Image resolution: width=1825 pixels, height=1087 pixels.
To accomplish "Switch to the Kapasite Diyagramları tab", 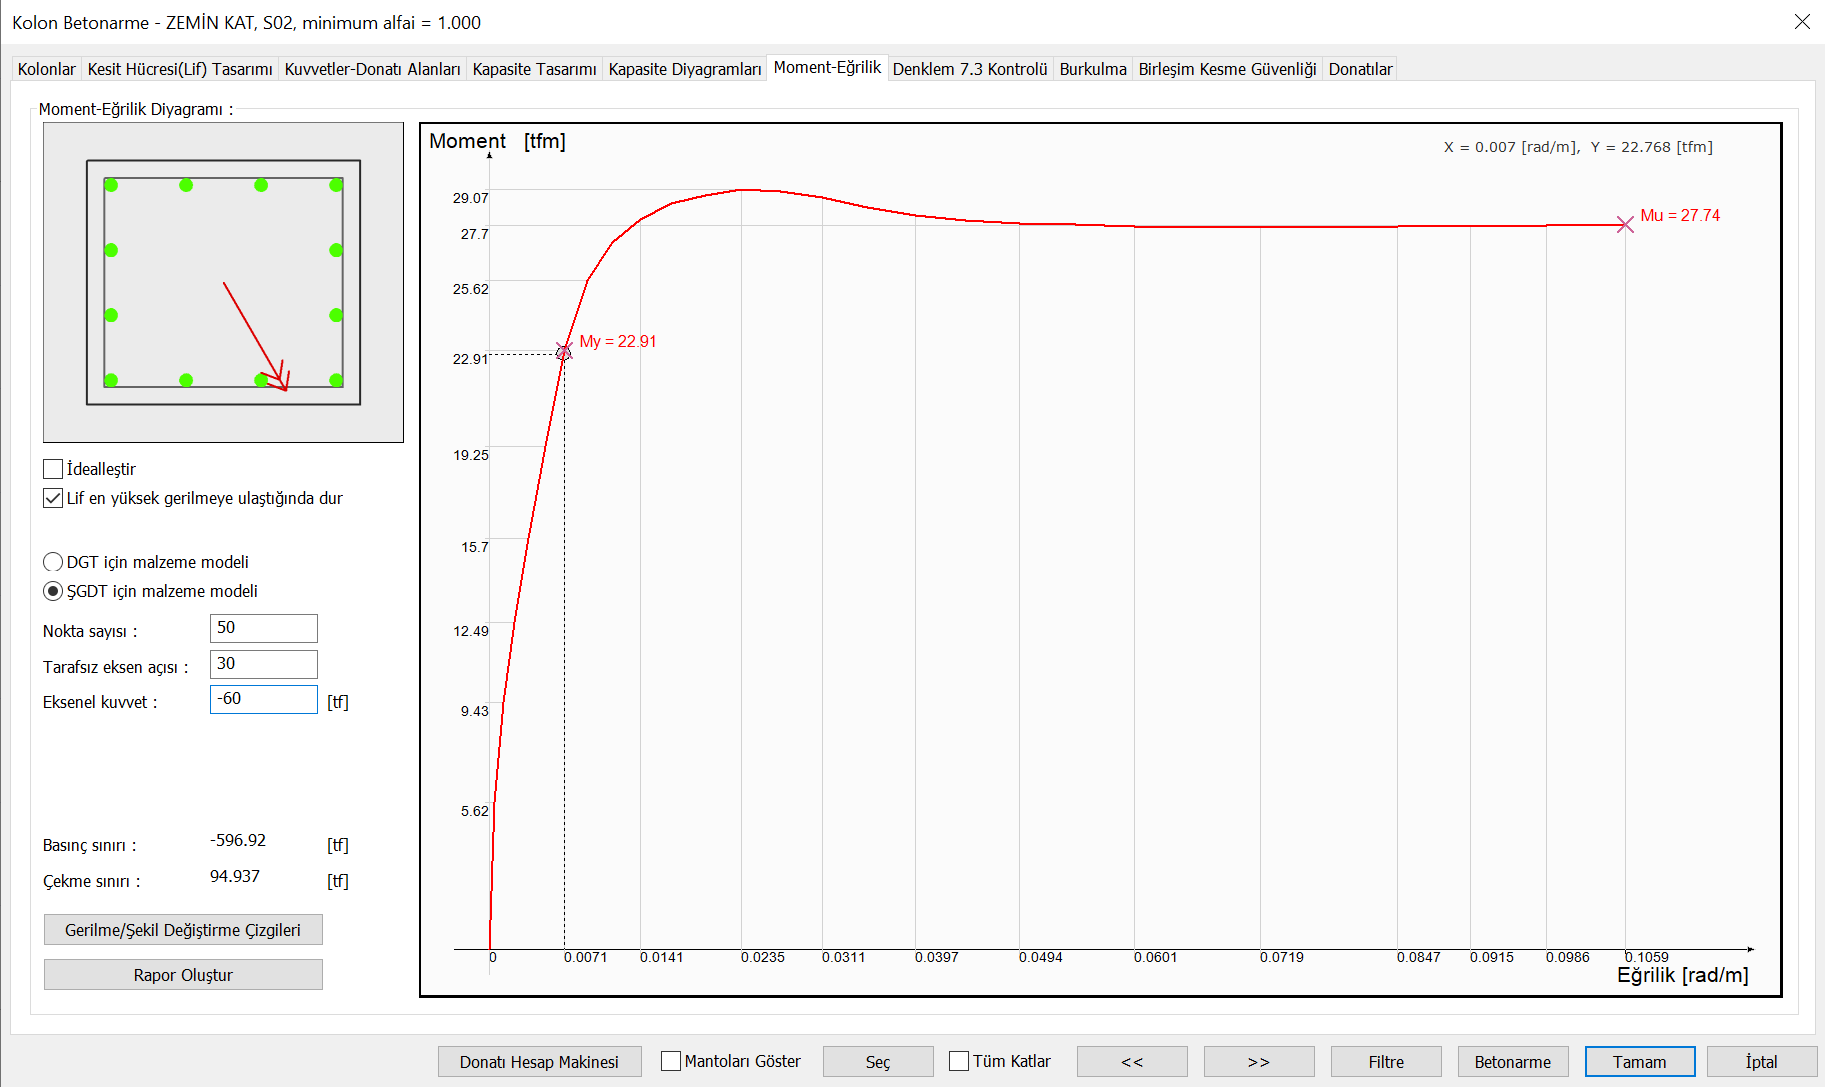I will point(685,69).
